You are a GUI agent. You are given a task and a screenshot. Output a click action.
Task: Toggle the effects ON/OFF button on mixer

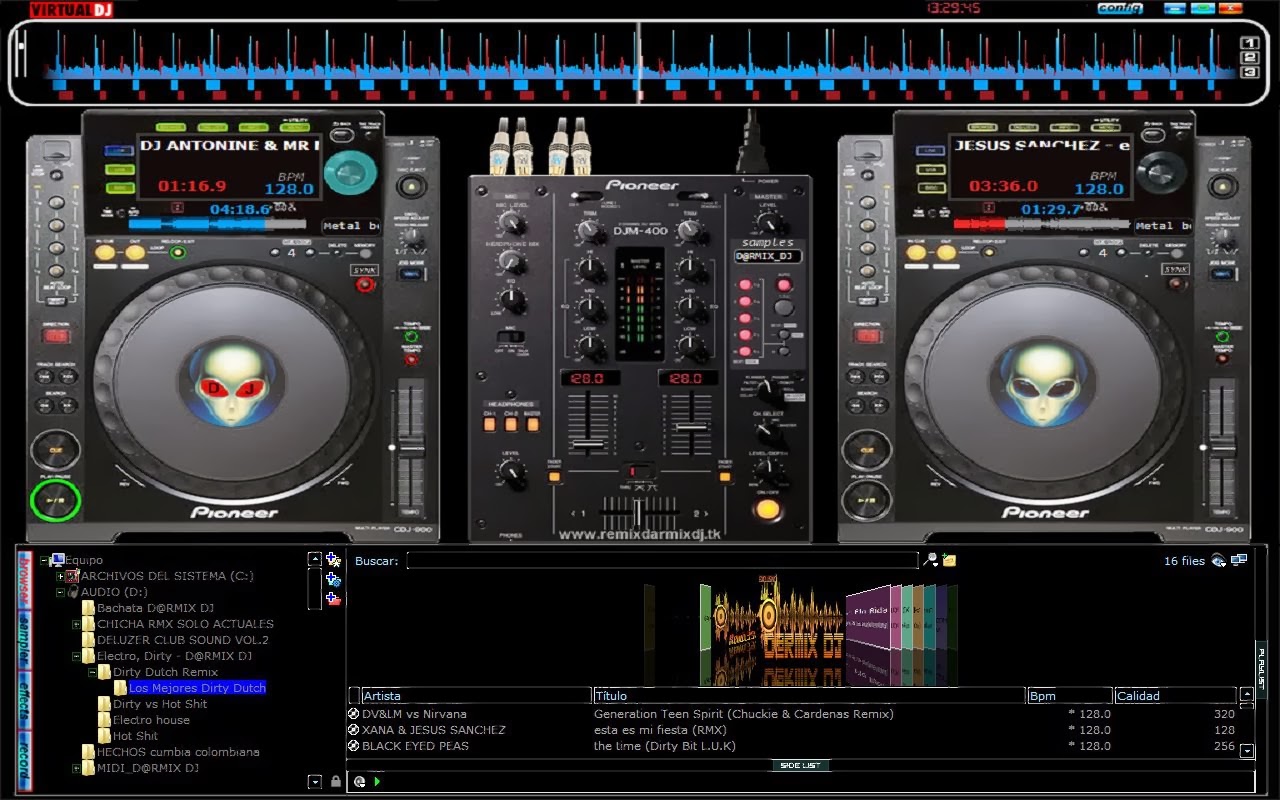coord(767,509)
